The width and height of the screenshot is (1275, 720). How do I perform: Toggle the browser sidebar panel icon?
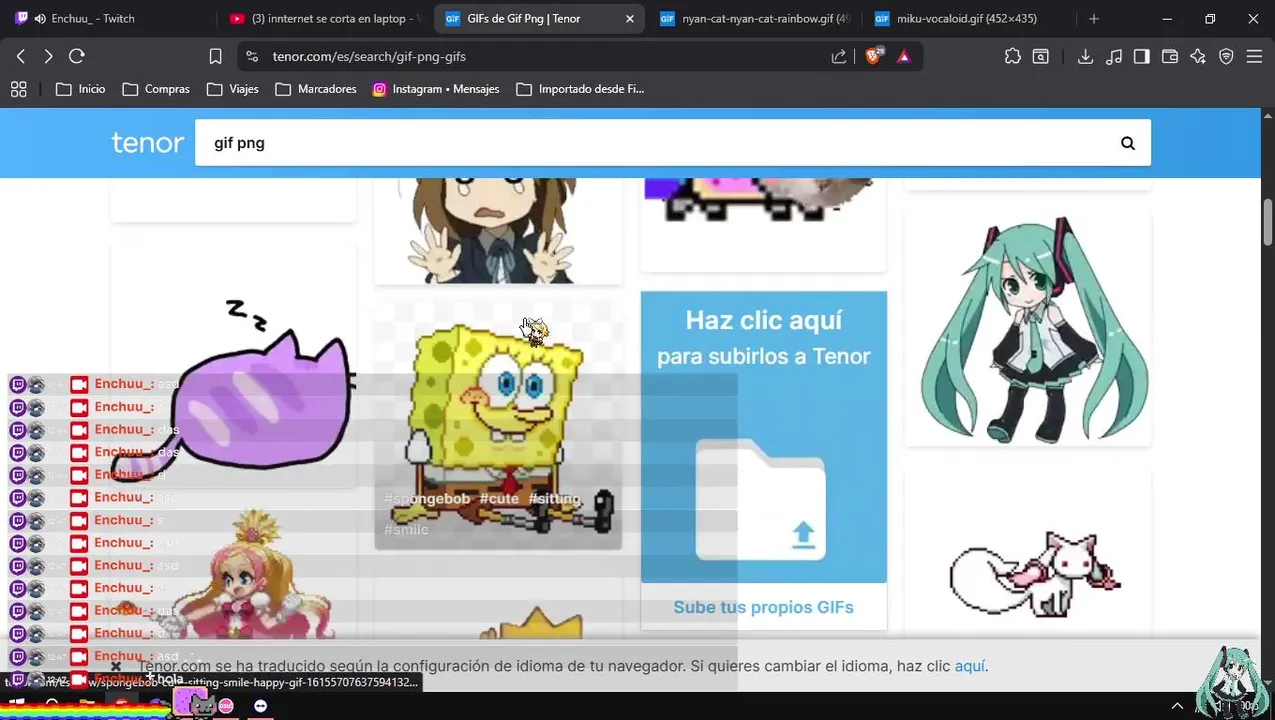click(x=1142, y=57)
